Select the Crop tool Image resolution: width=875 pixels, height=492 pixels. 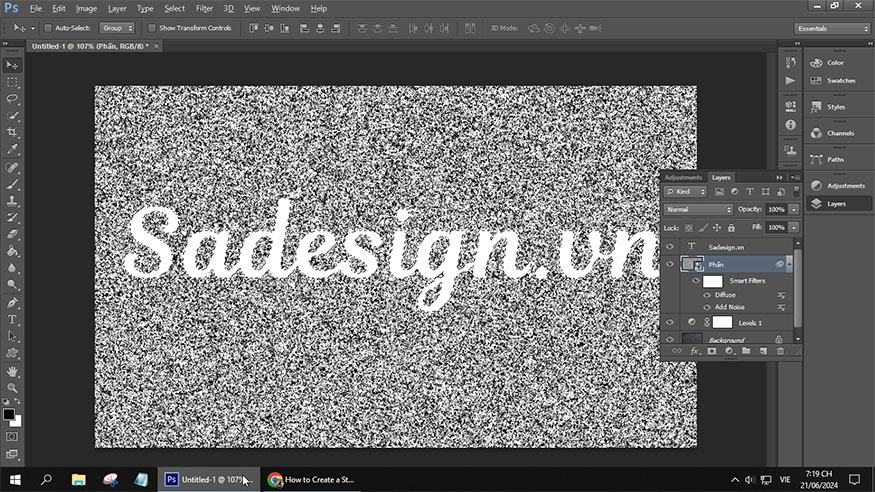pos(12,132)
